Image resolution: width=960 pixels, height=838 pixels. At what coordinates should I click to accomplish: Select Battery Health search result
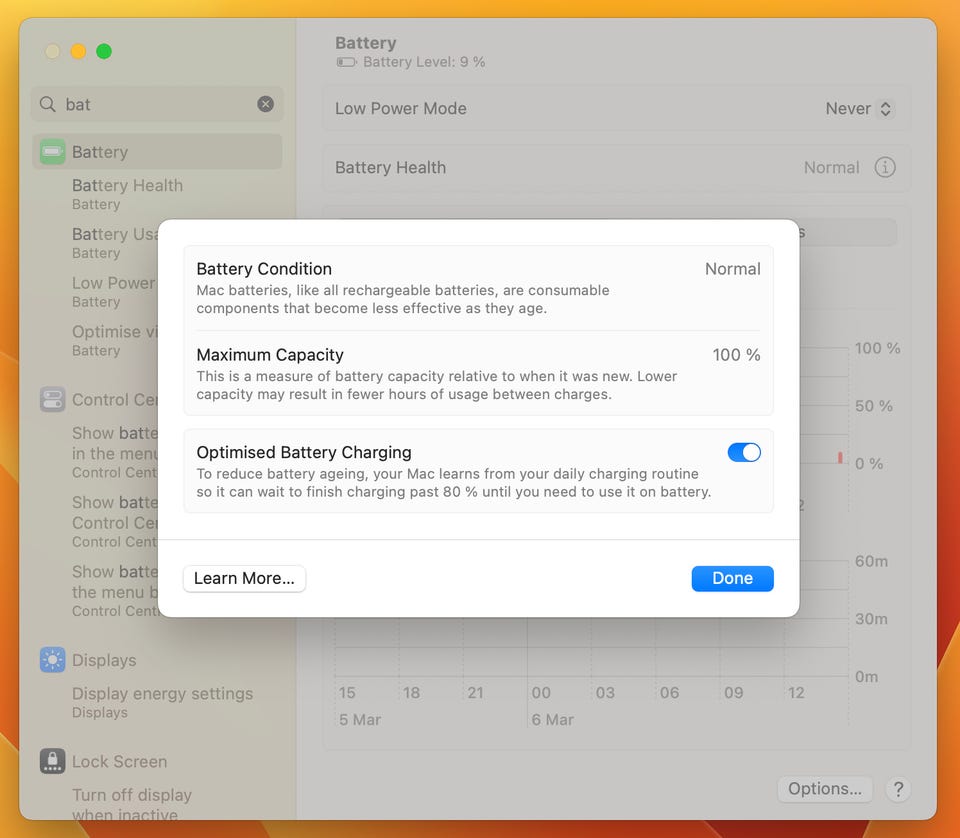tap(127, 194)
